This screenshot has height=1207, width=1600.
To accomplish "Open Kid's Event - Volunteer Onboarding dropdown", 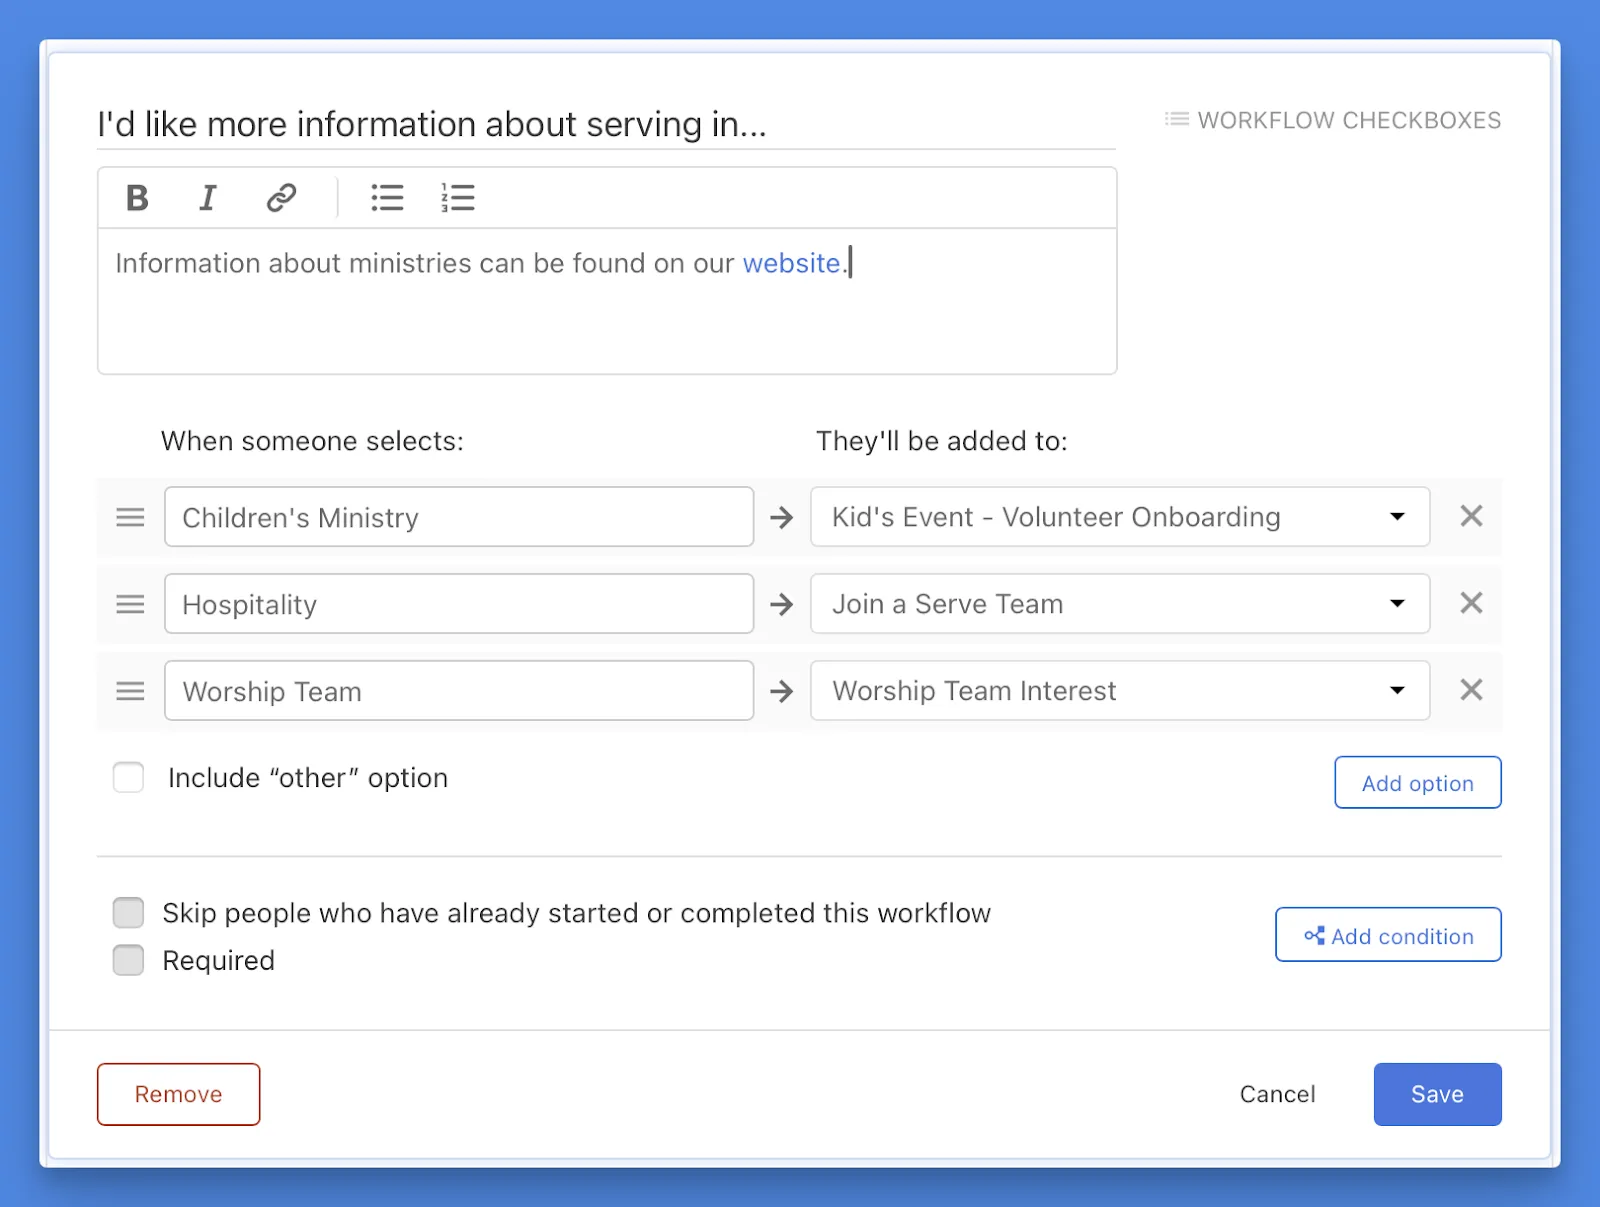I will [1119, 517].
